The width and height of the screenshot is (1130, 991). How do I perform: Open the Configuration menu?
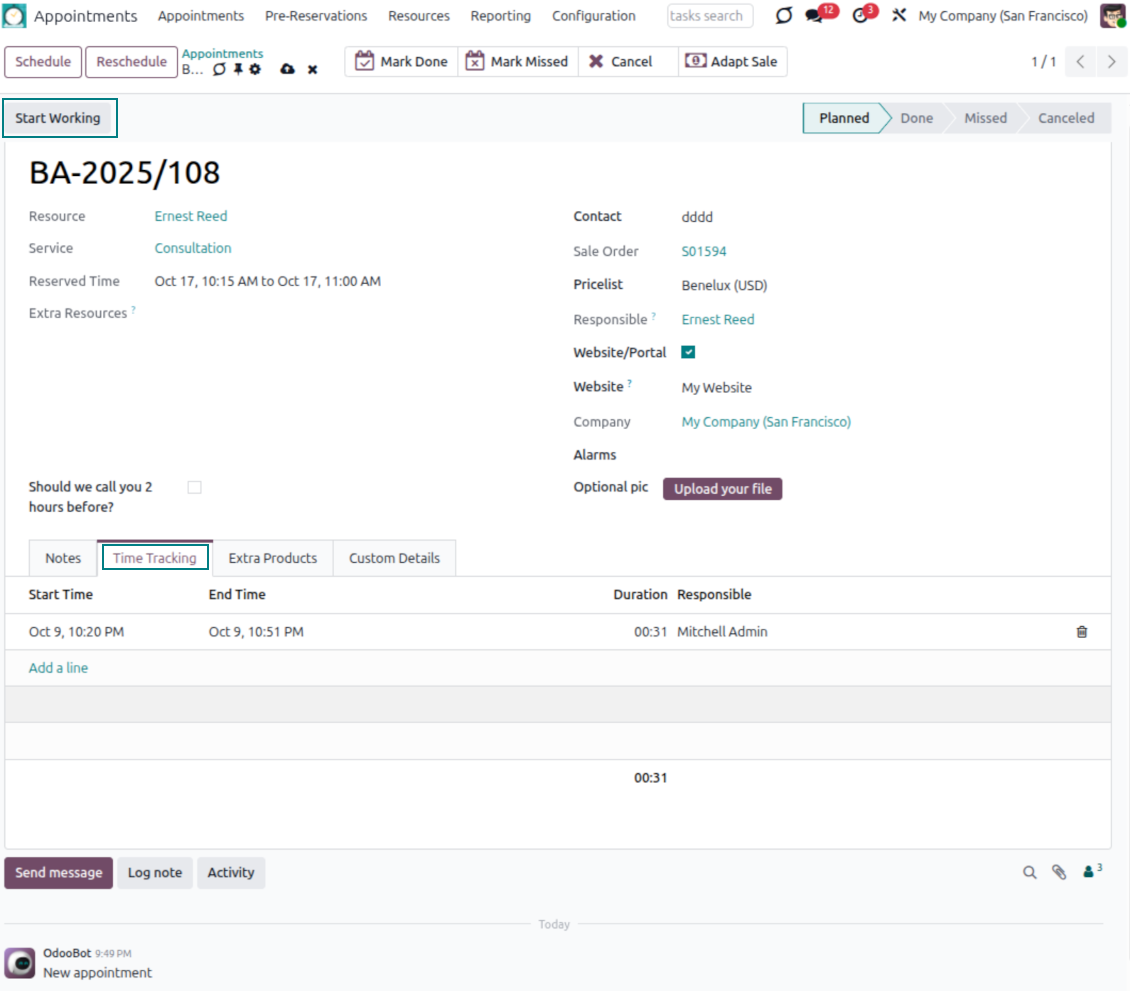pos(593,16)
